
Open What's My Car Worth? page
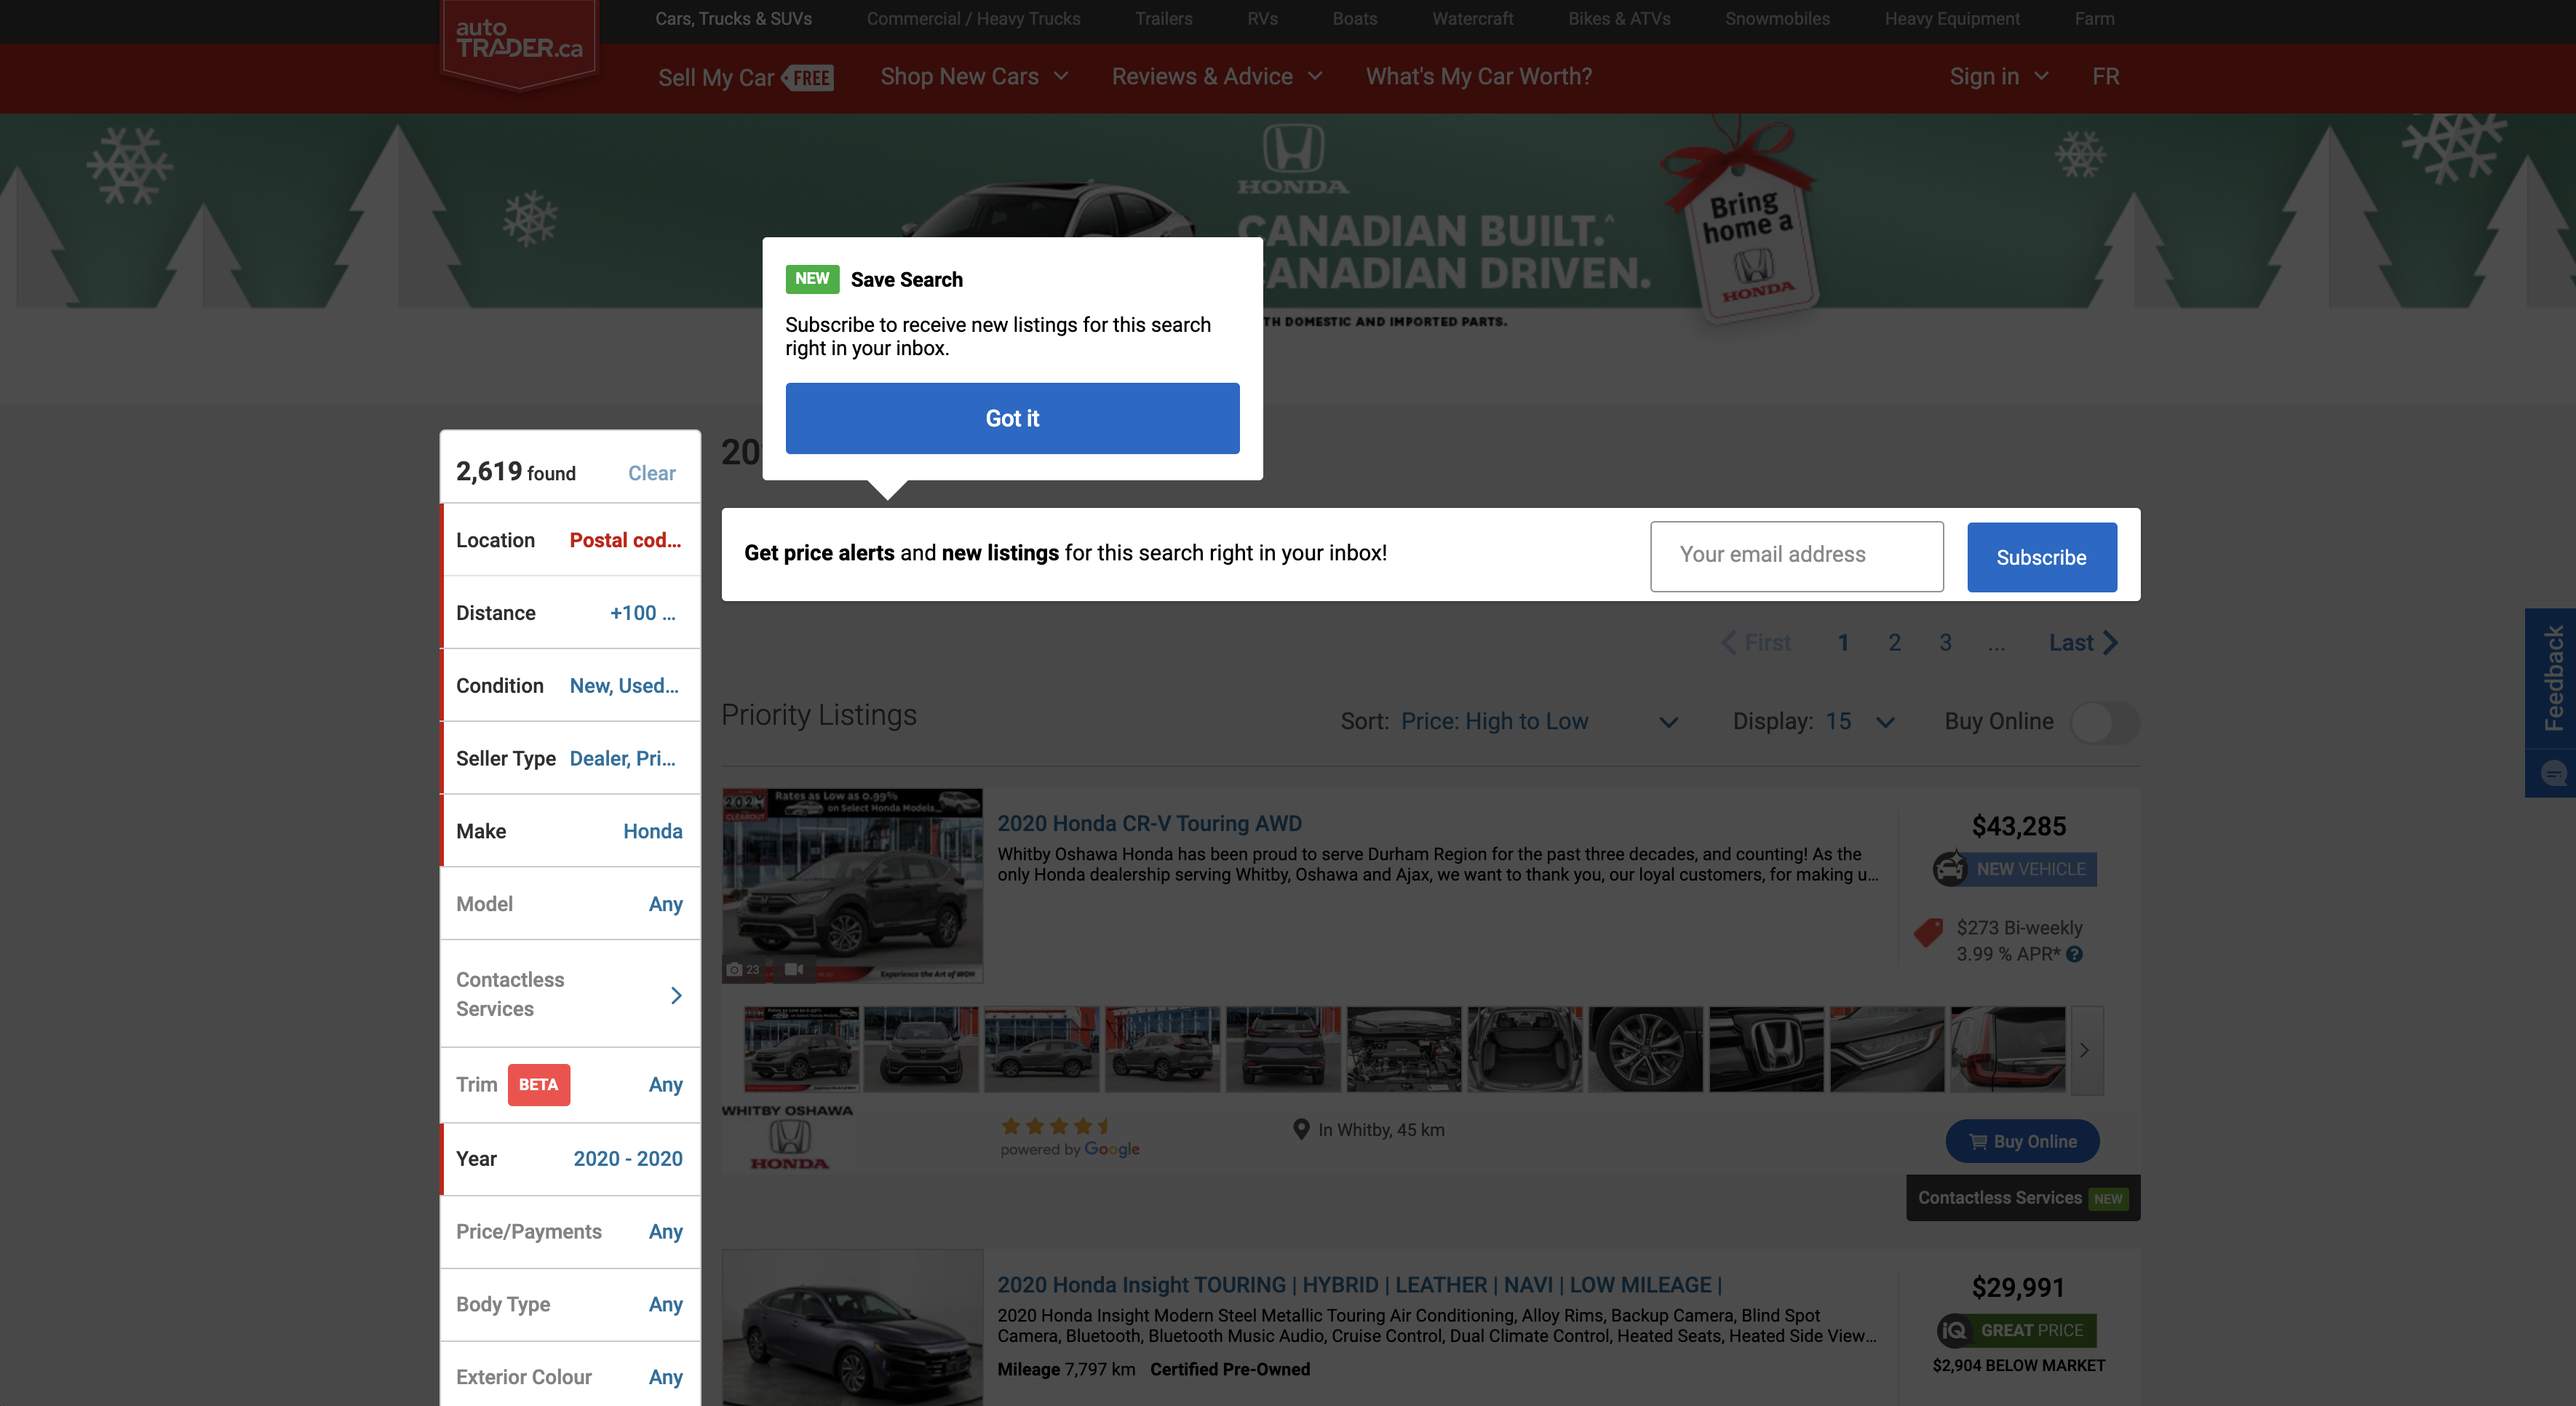[x=1478, y=77]
